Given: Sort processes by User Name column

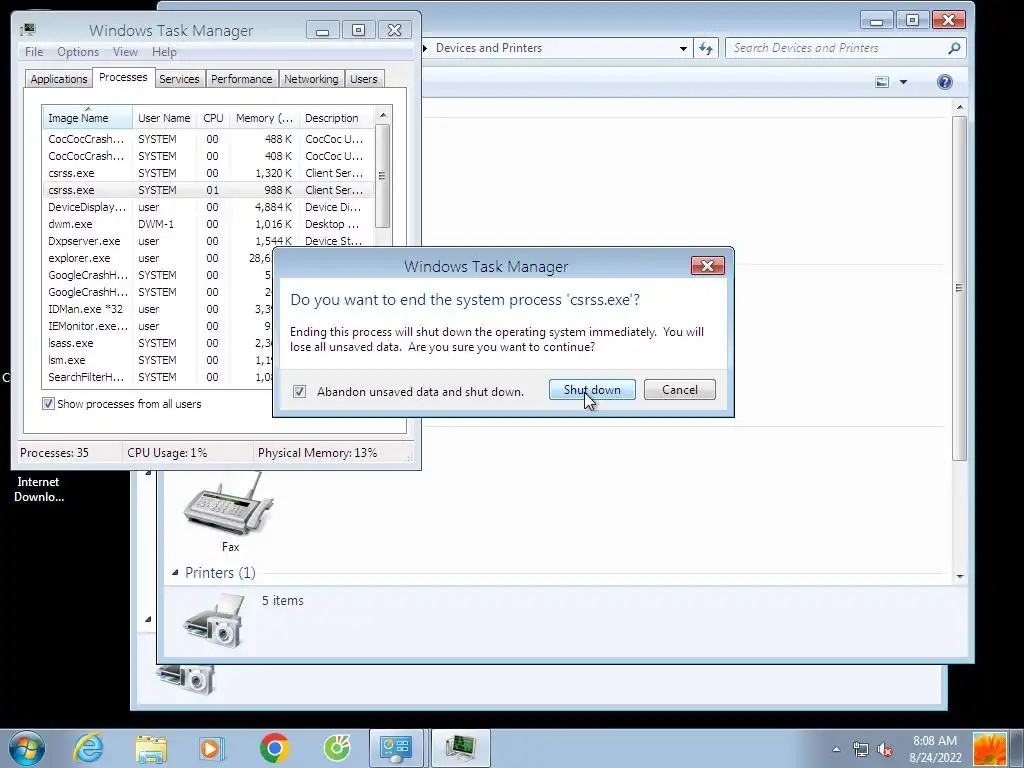Looking at the screenshot, I should (164, 118).
